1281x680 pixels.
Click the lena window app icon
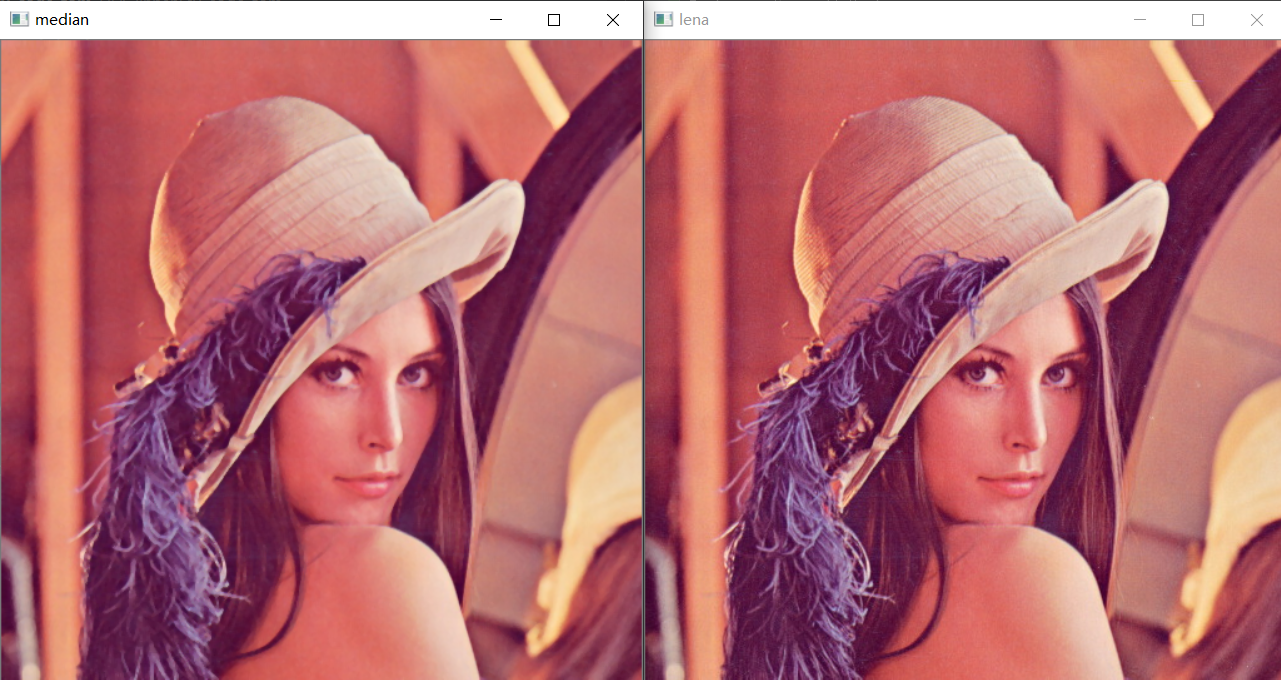point(663,19)
